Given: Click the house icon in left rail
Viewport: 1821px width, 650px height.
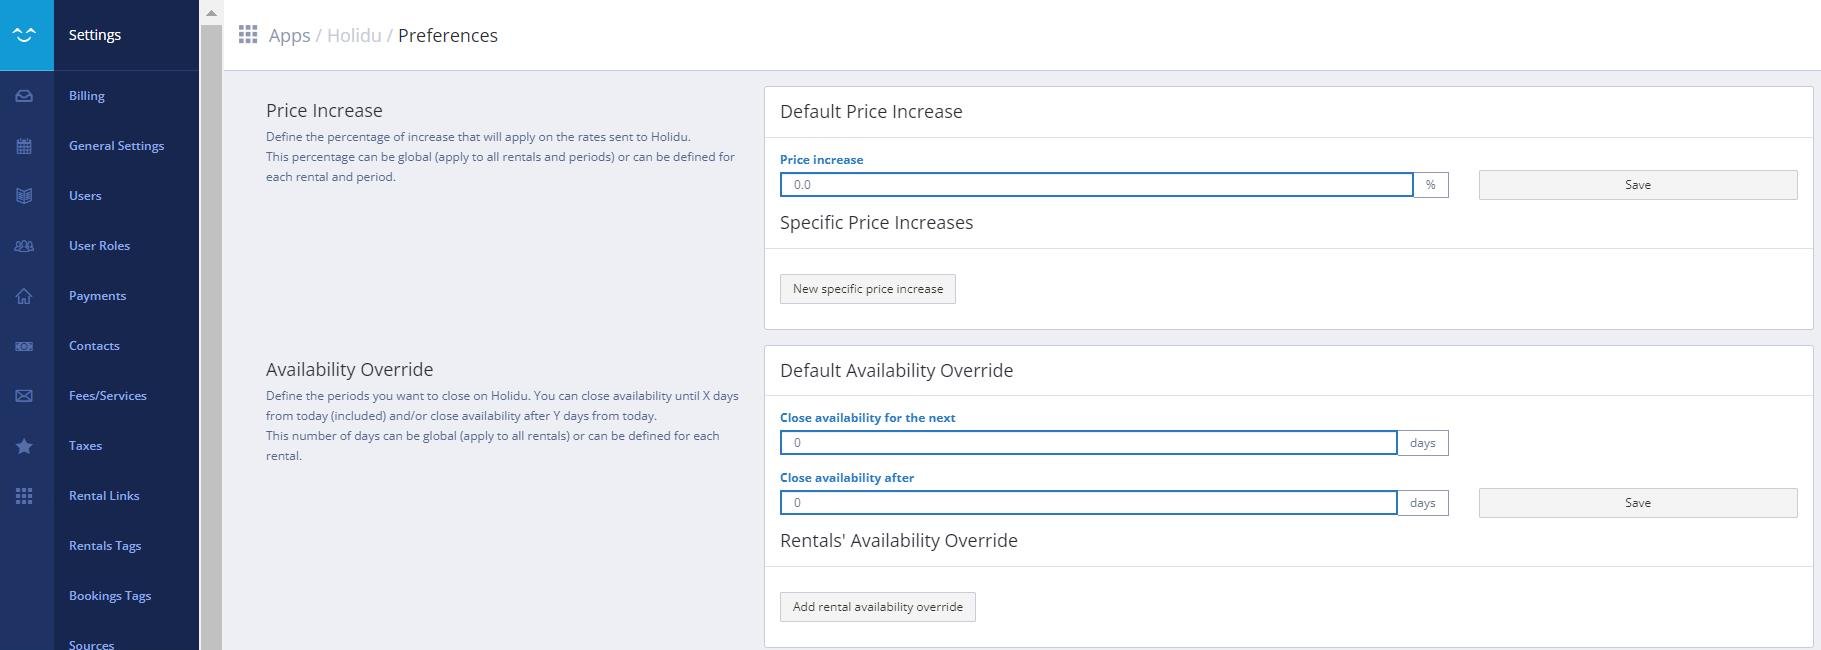Looking at the screenshot, I should pos(25,296).
